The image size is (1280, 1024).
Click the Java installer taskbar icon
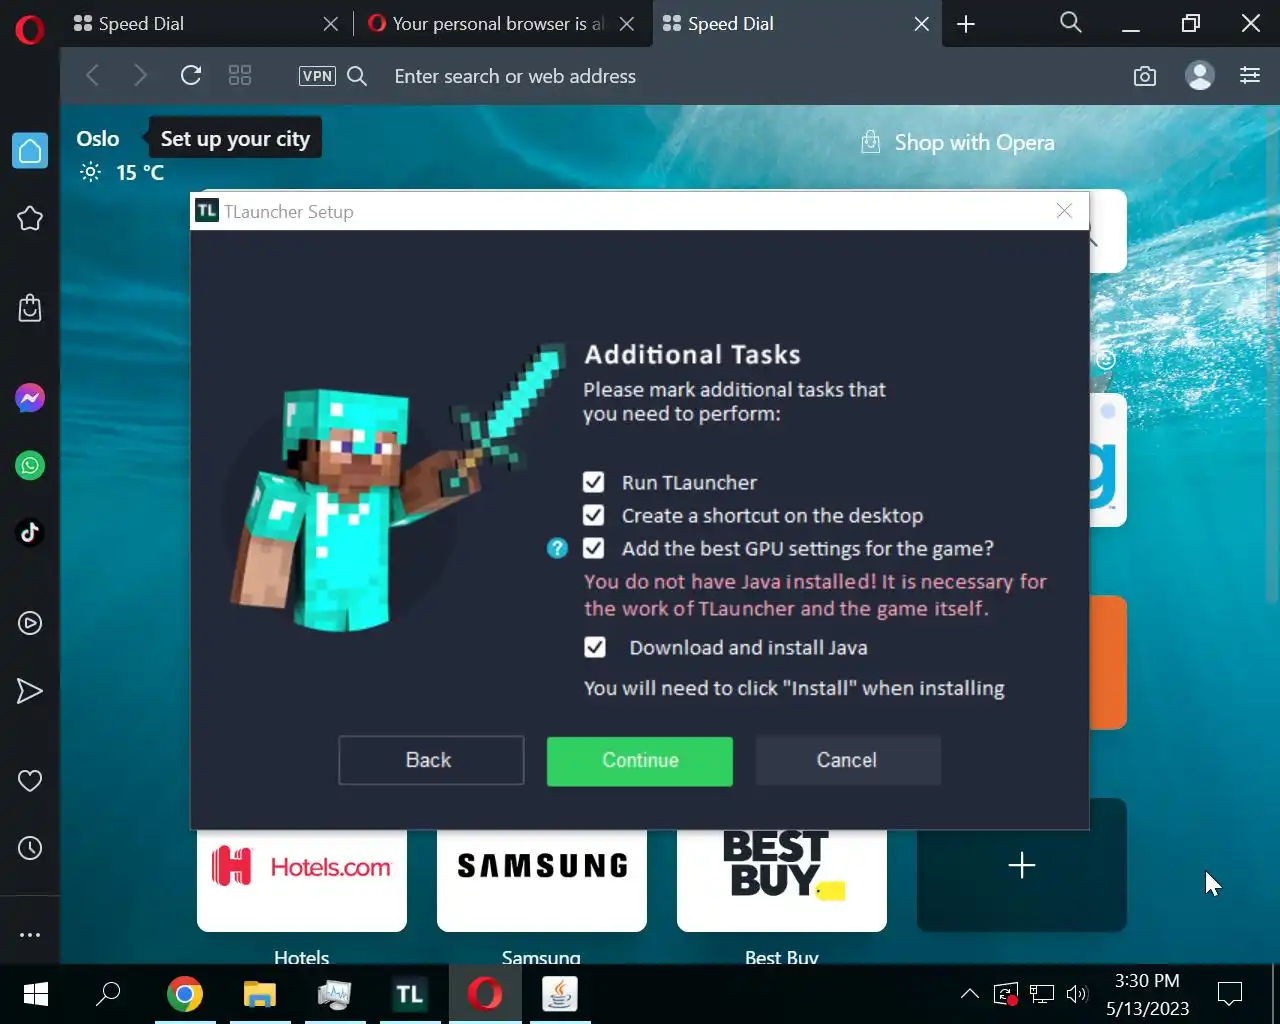pyautogui.click(x=560, y=994)
